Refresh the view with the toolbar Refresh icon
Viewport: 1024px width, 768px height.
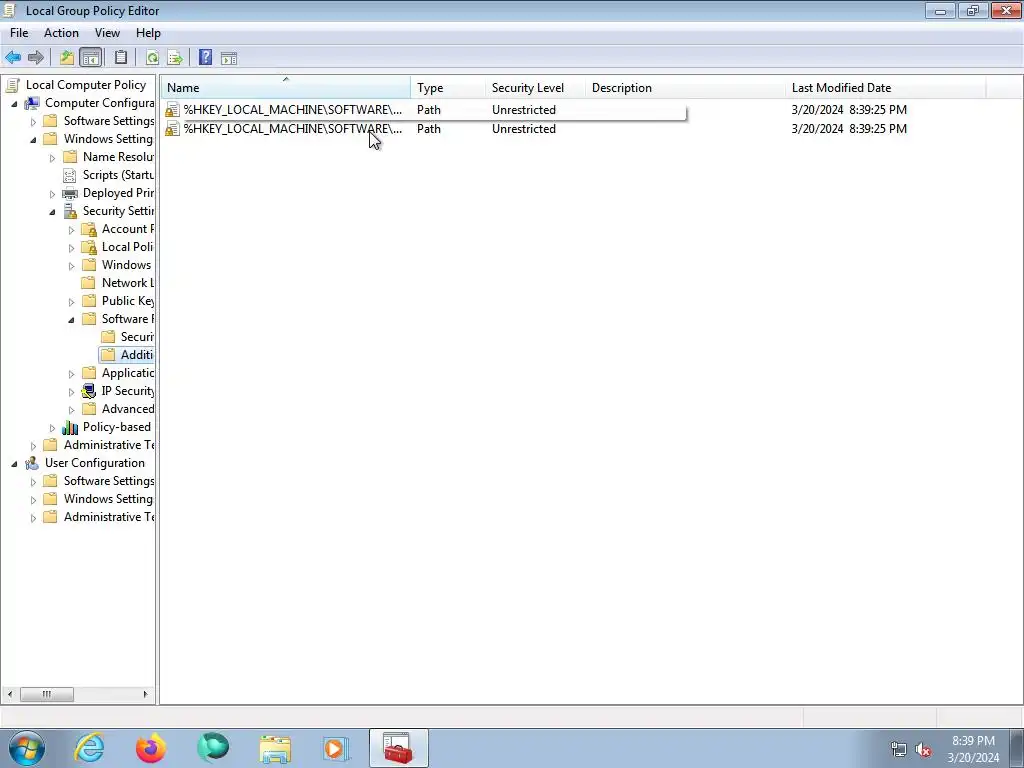click(152, 58)
